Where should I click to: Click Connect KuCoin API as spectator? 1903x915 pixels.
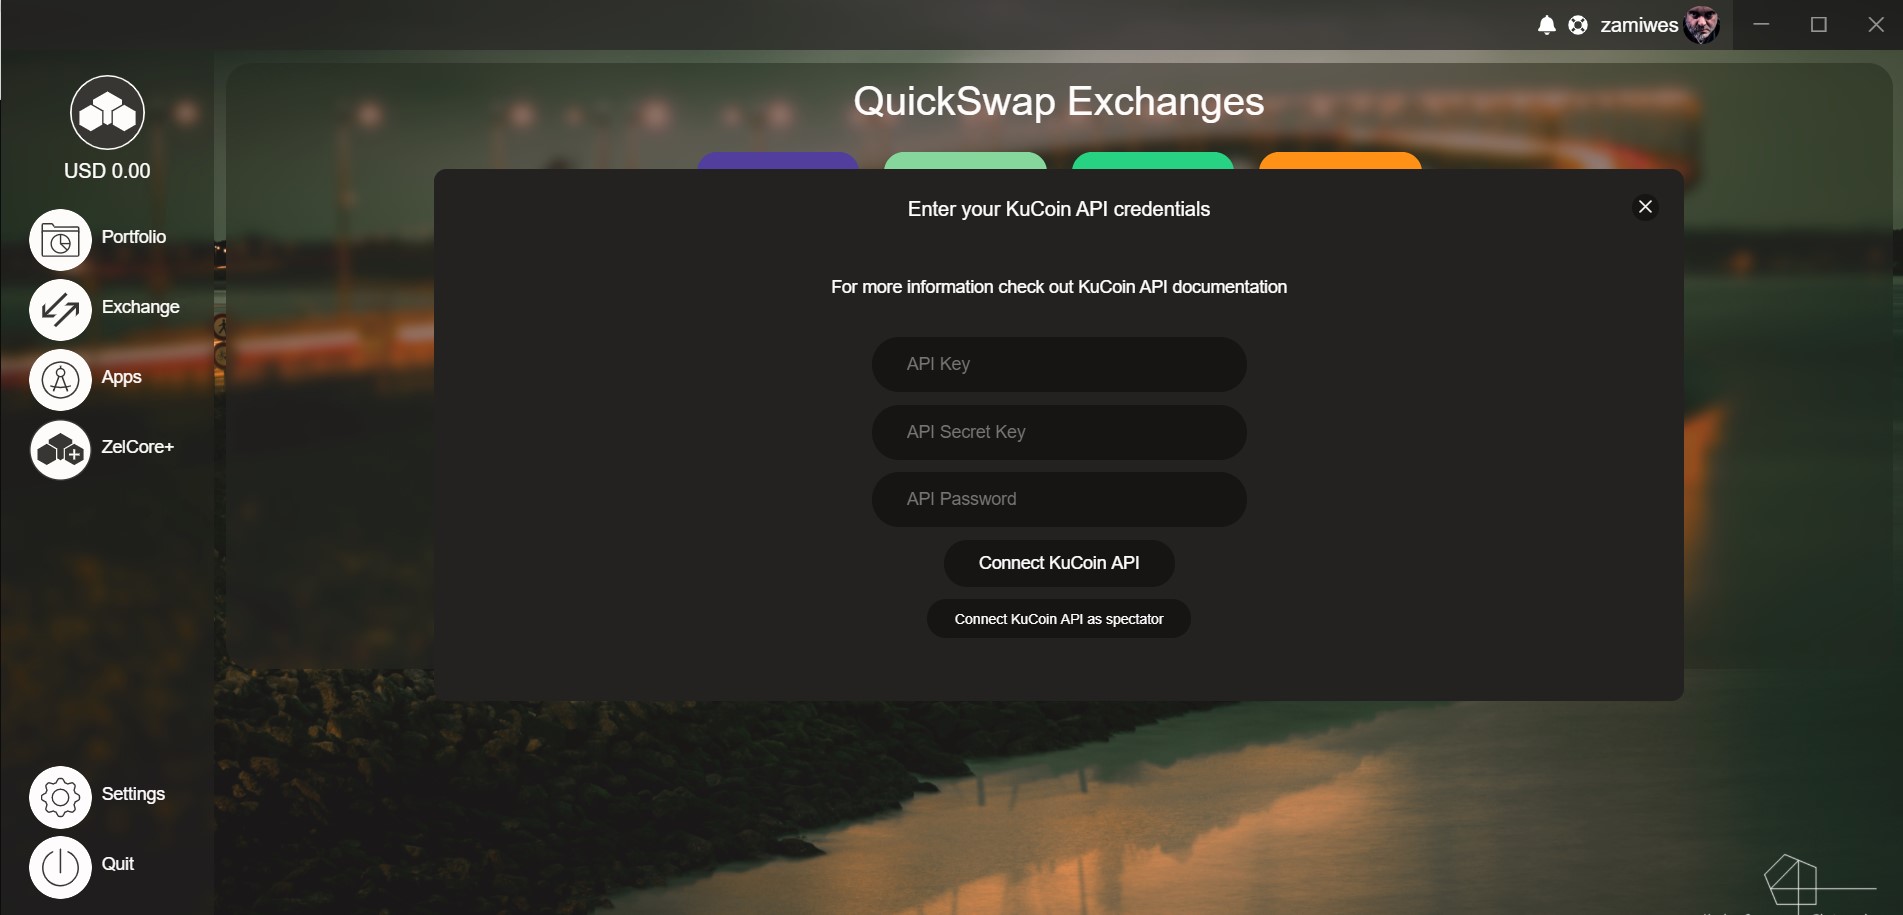(1059, 619)
